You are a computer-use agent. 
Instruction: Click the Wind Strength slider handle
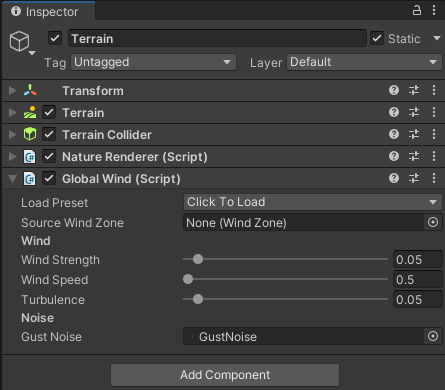pyautogui.click(x=198, y=259)
